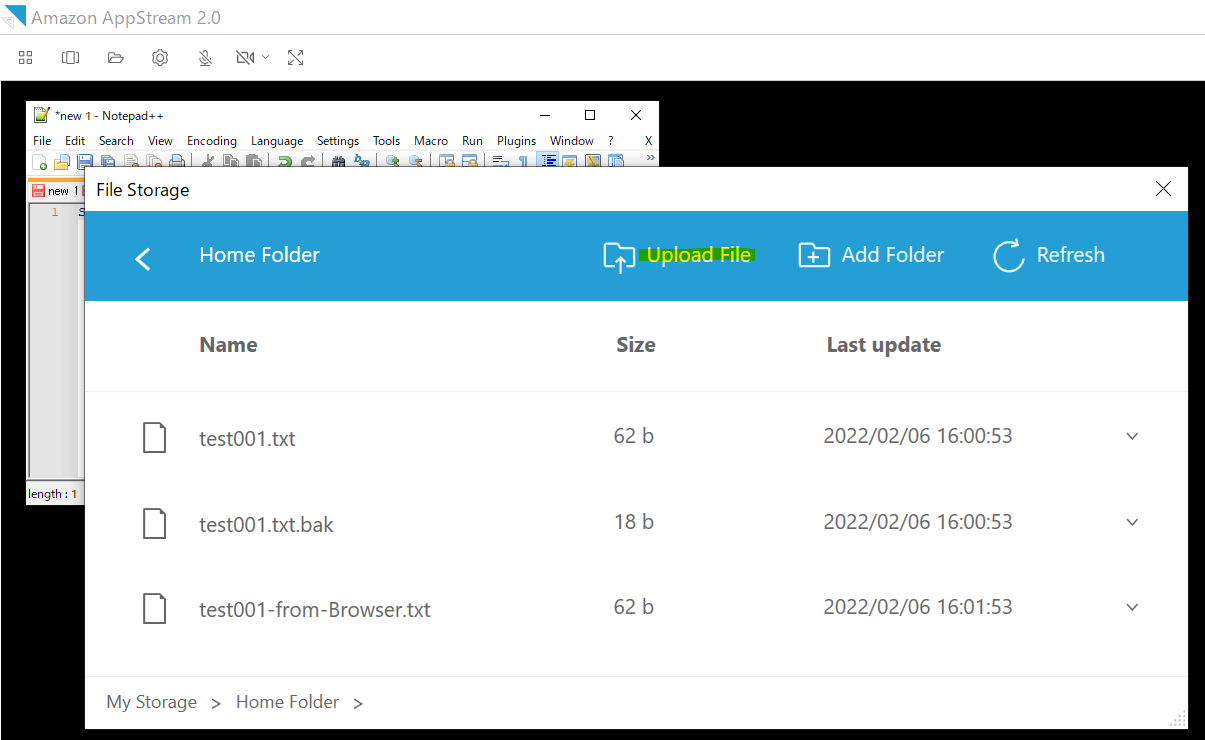Click the Save All icon in Notepad++ toolbar

pyautogui.click(x=108, y=161)
